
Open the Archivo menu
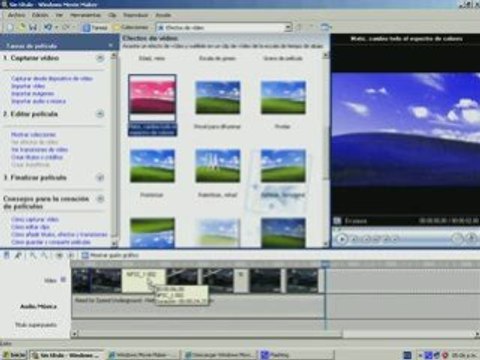pos(16,15)
